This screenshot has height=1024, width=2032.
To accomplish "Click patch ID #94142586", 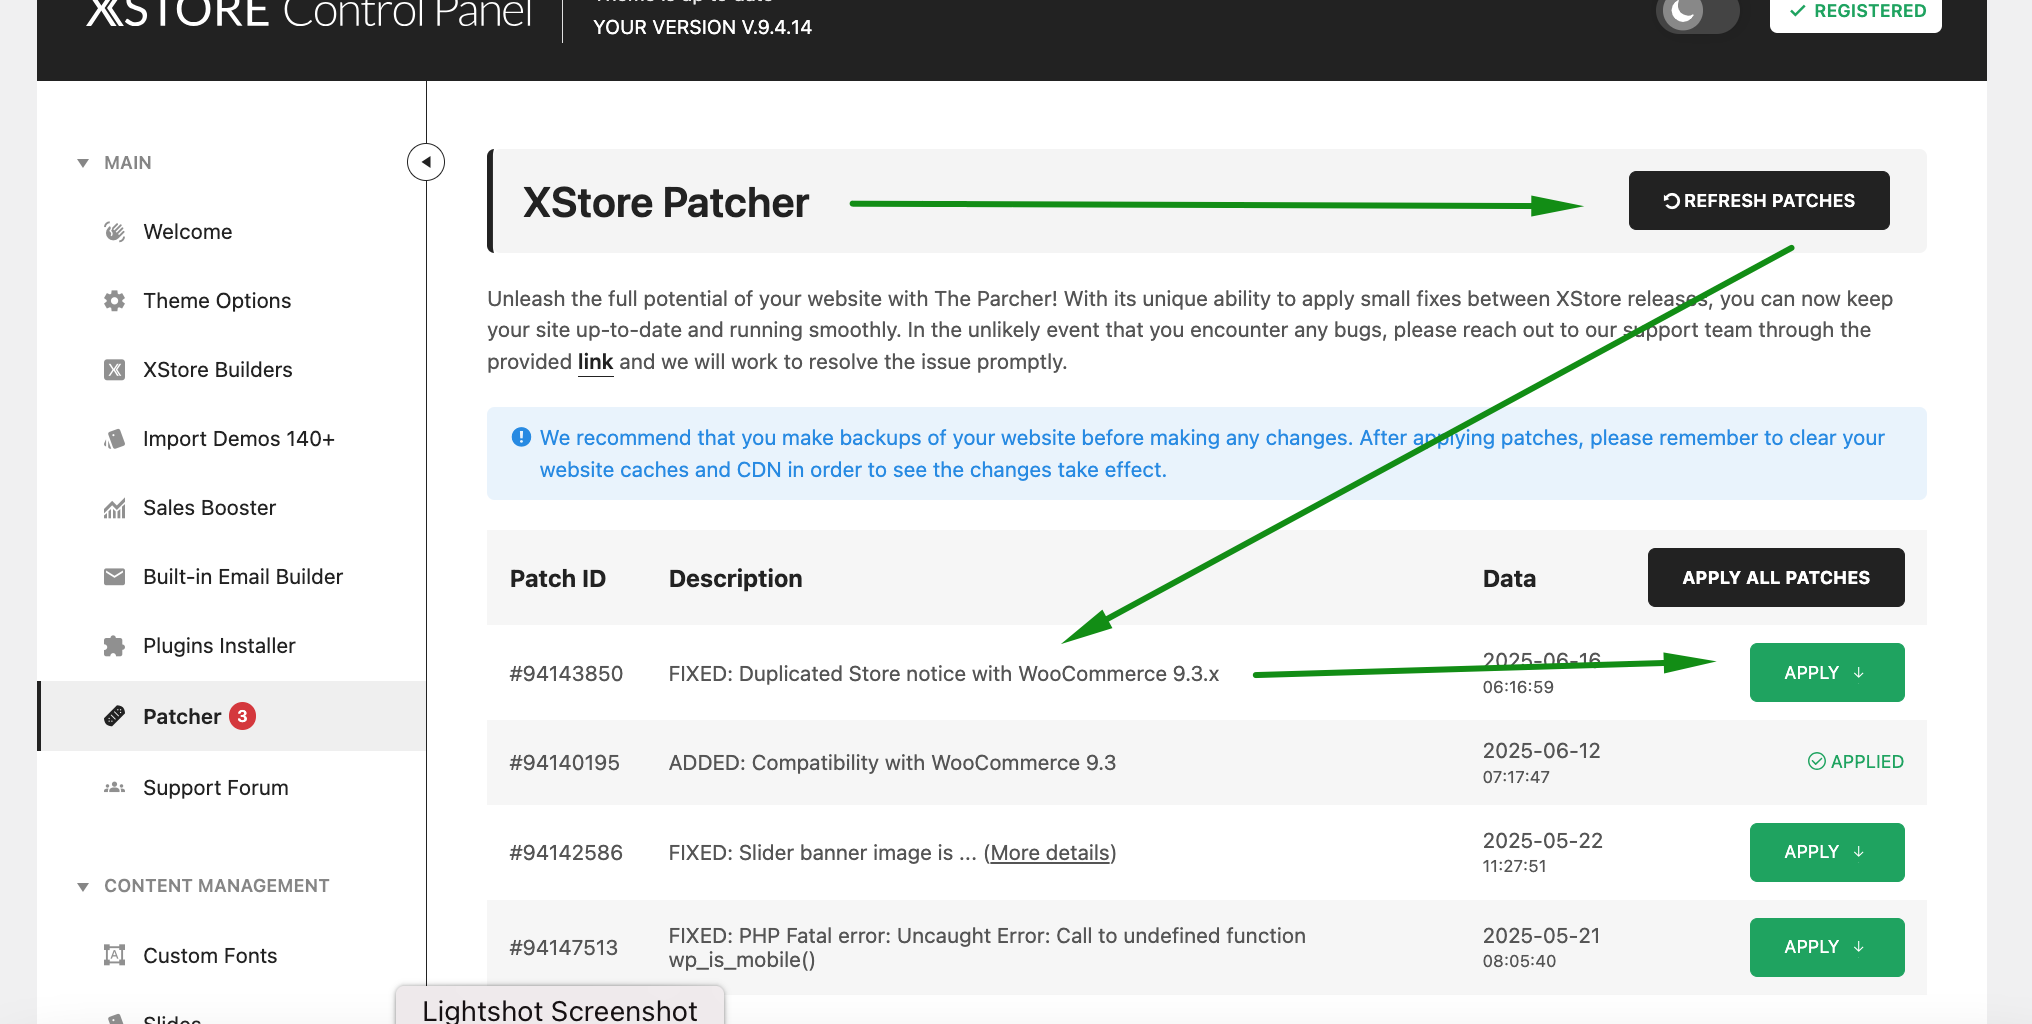I will [x=566, y=853].
